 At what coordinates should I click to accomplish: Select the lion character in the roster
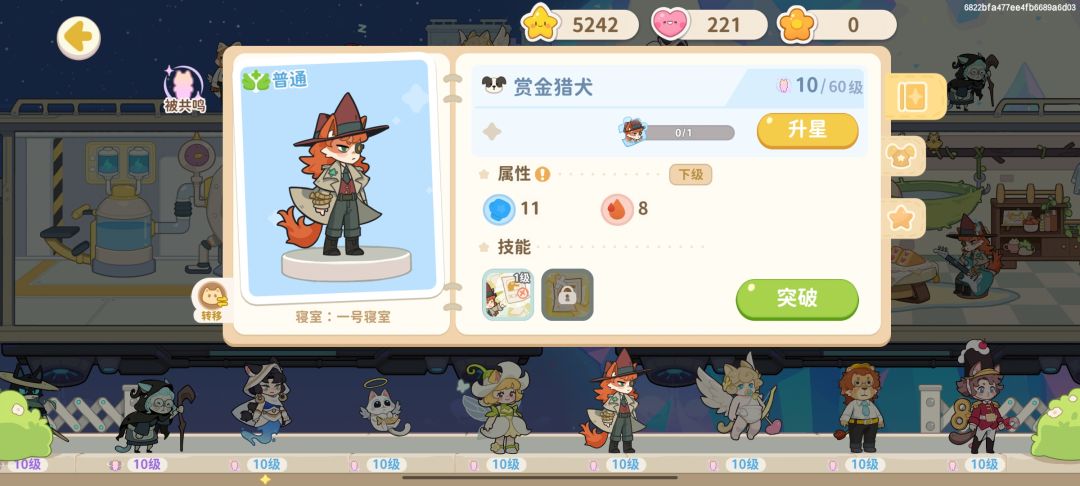[860, 408]
